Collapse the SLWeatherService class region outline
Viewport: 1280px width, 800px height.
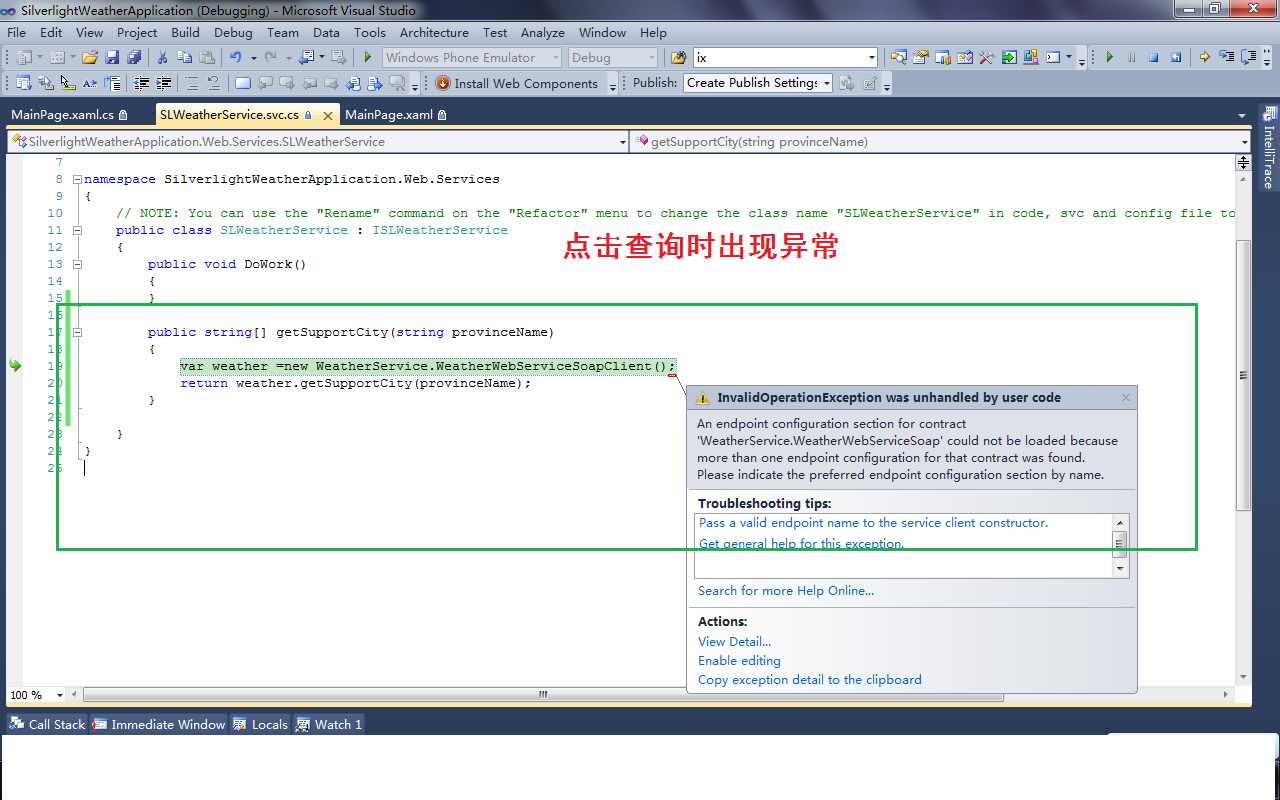pos(77,230)
